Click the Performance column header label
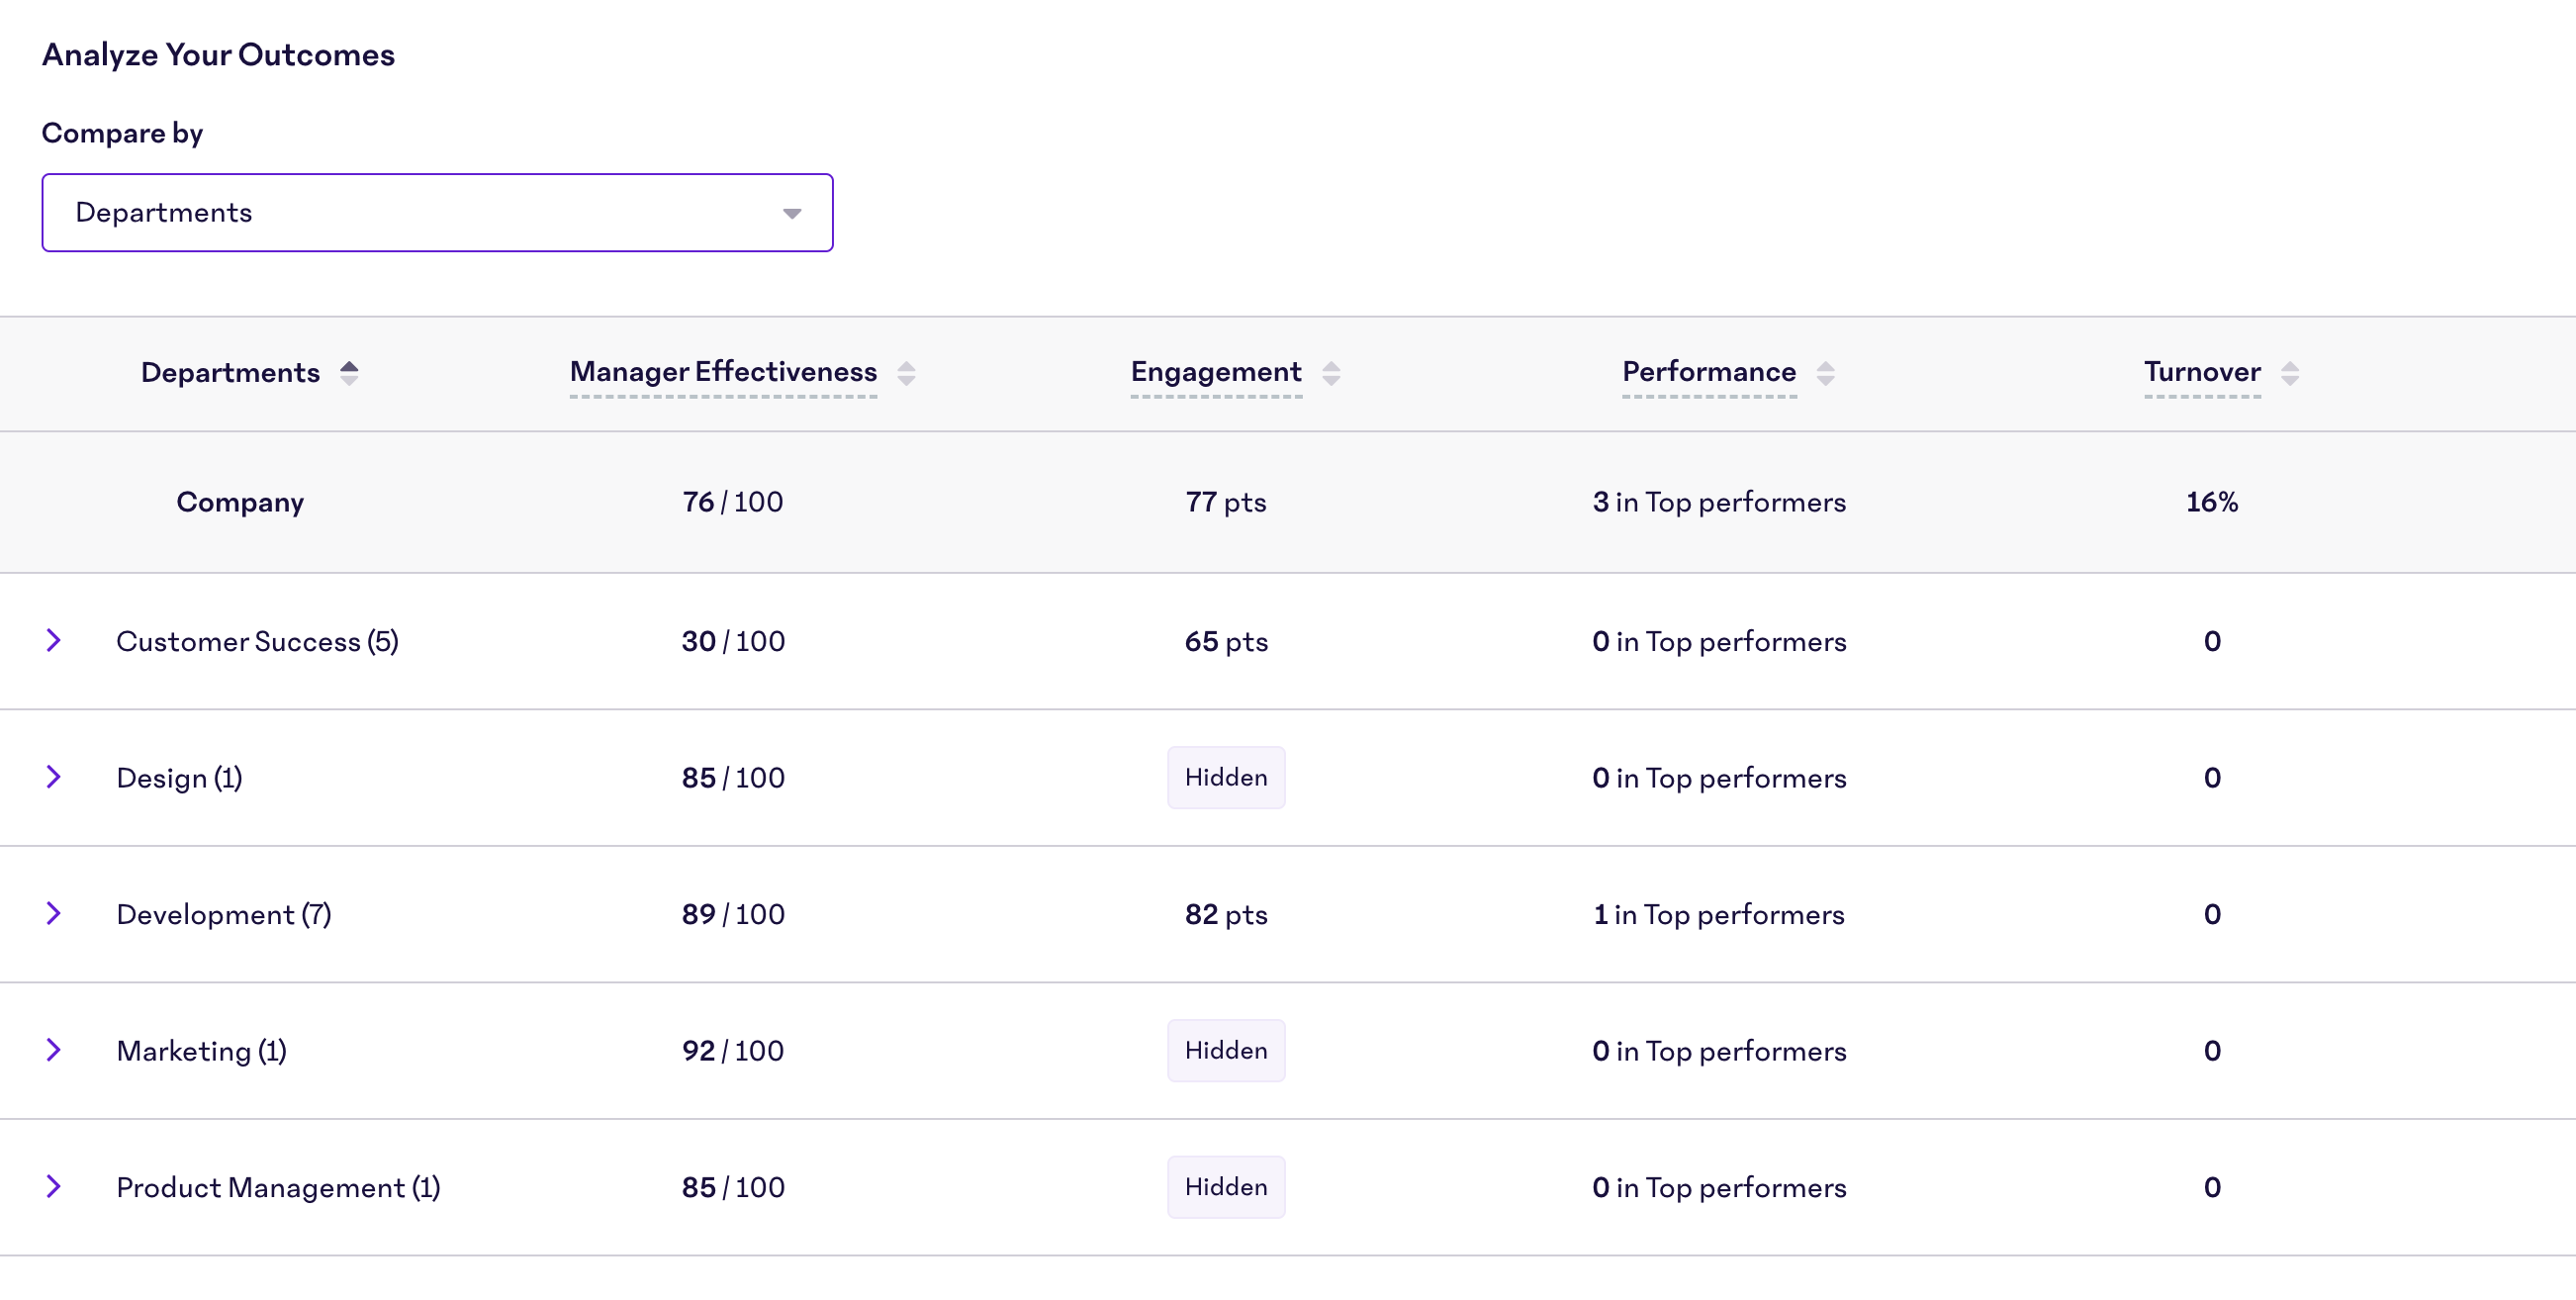 coord(1709,372)
